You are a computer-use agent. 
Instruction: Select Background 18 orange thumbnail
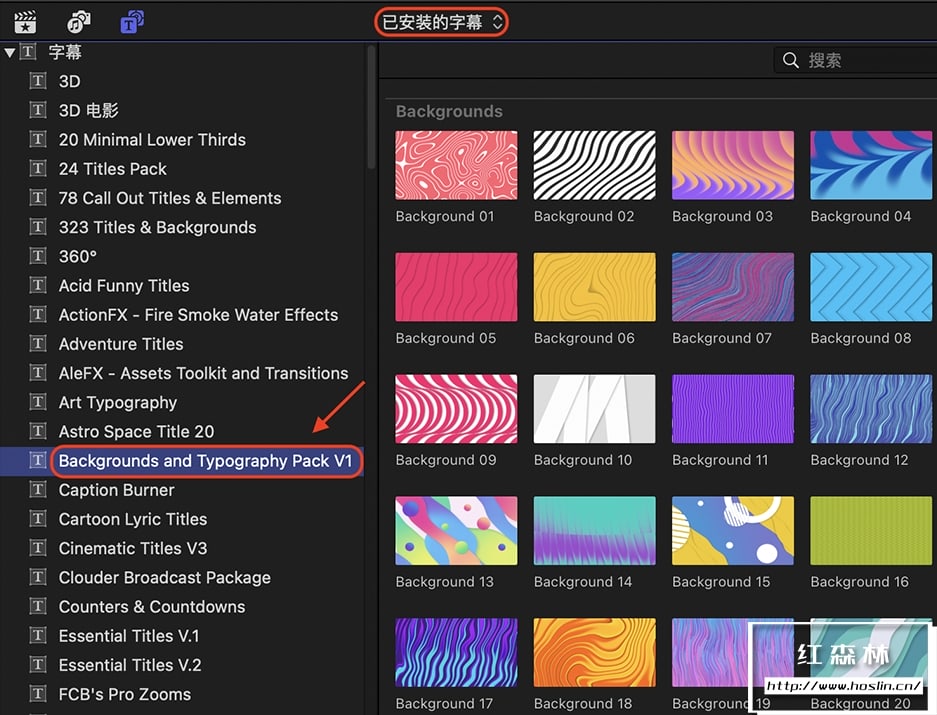(595, 653)
